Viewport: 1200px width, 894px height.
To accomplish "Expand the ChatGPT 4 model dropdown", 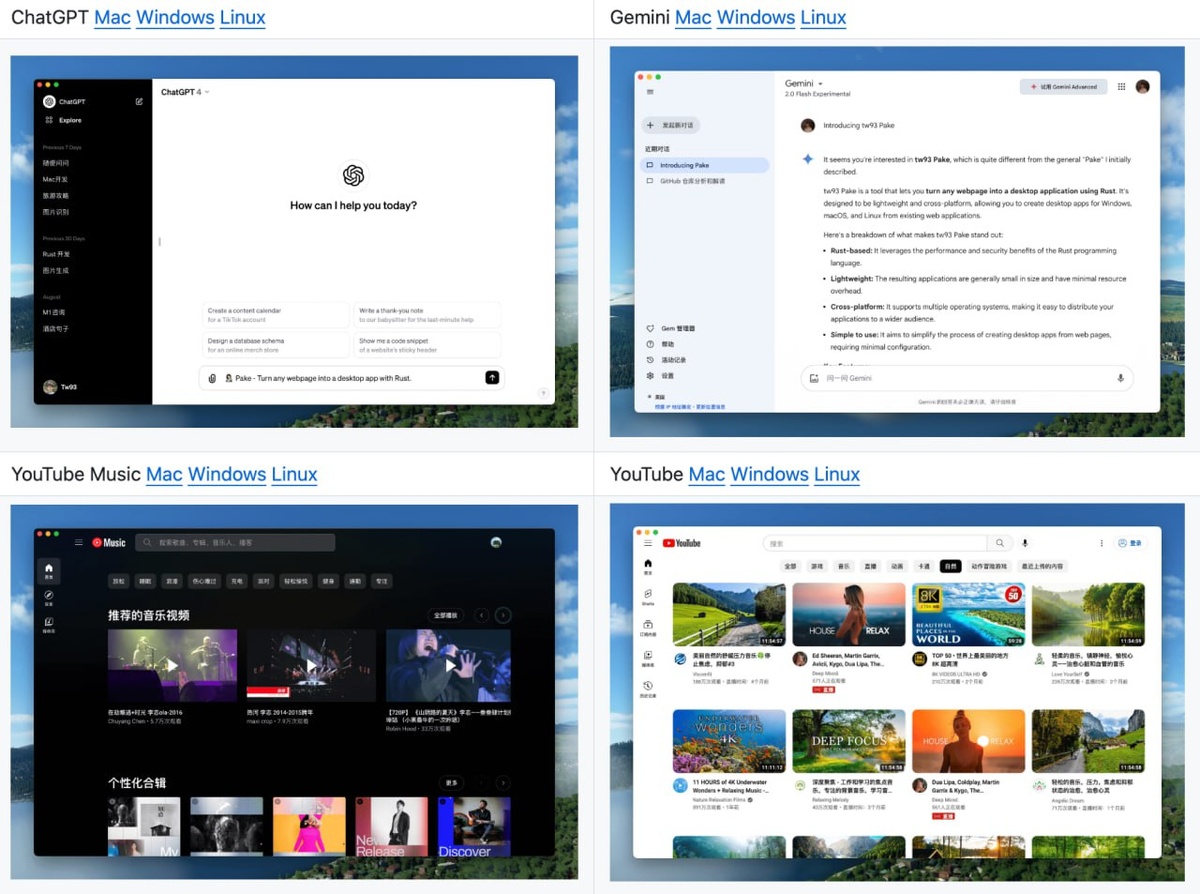I will pyautogui.click(x=185, y=92).
